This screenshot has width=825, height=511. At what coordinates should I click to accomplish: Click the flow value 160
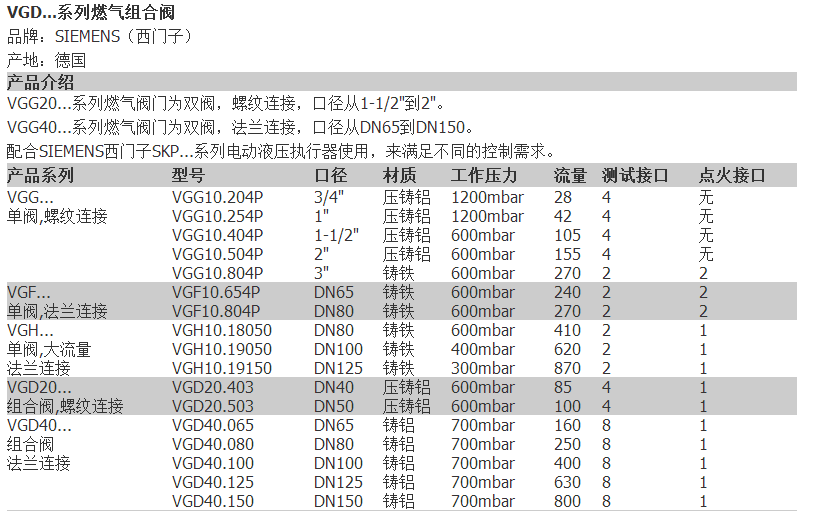point(567,425)
